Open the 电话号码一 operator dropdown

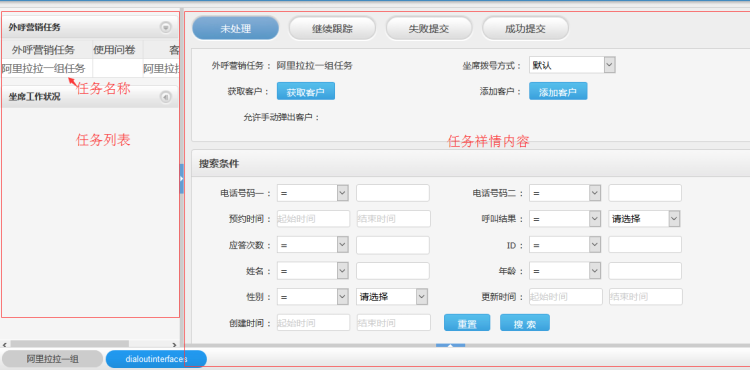(313, 193)
